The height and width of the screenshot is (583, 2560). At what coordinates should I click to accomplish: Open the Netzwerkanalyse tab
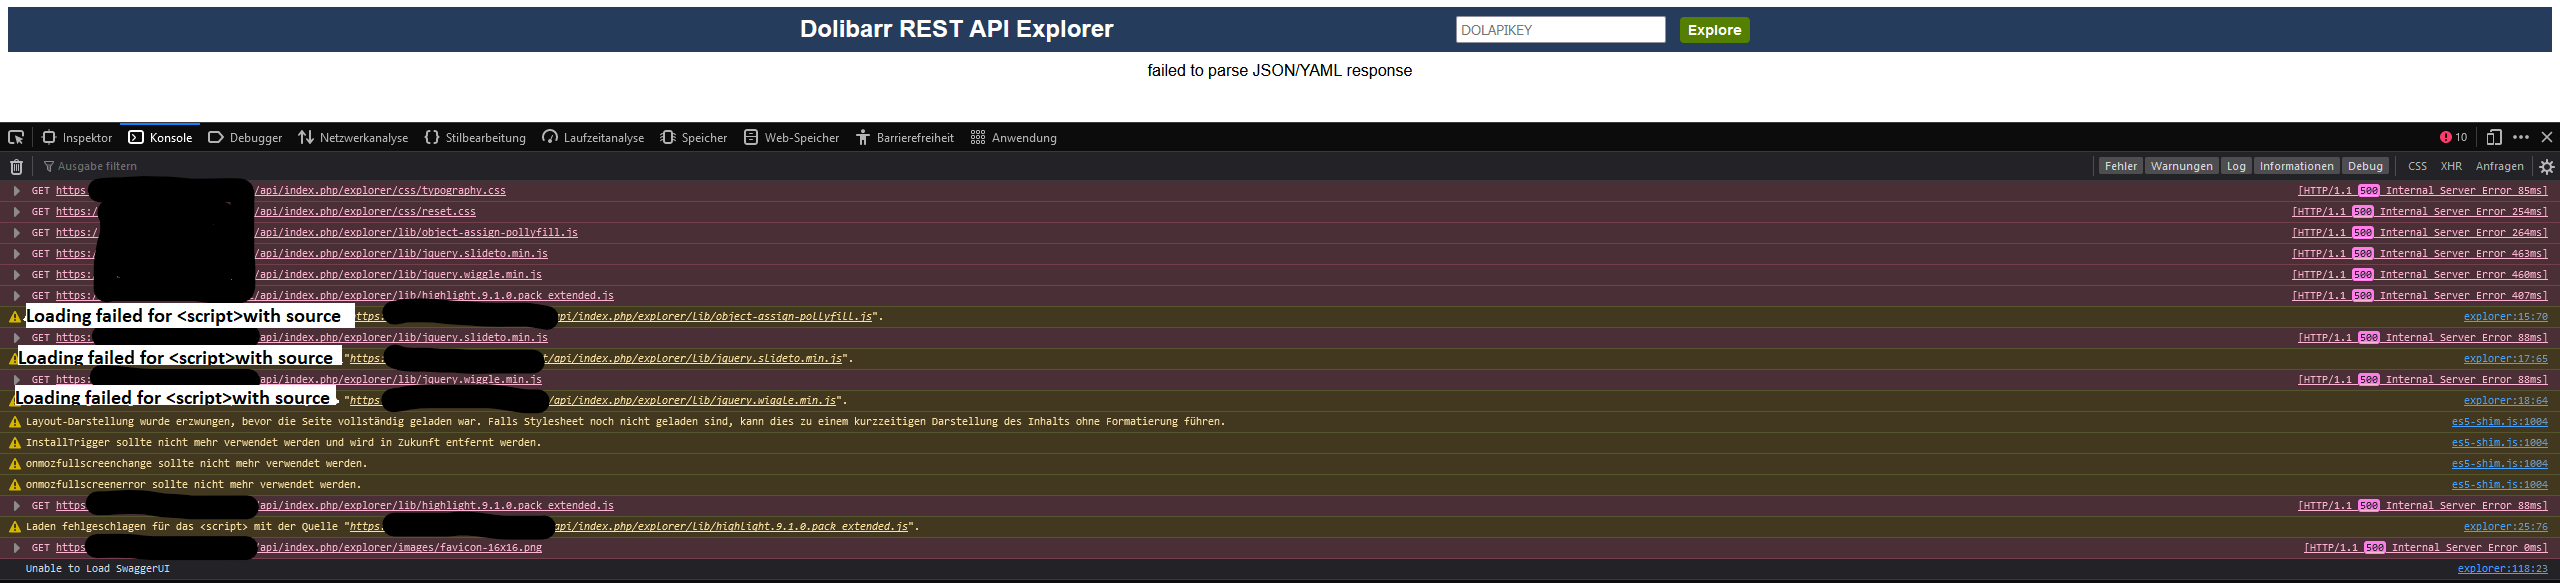(x=353, y=137)
